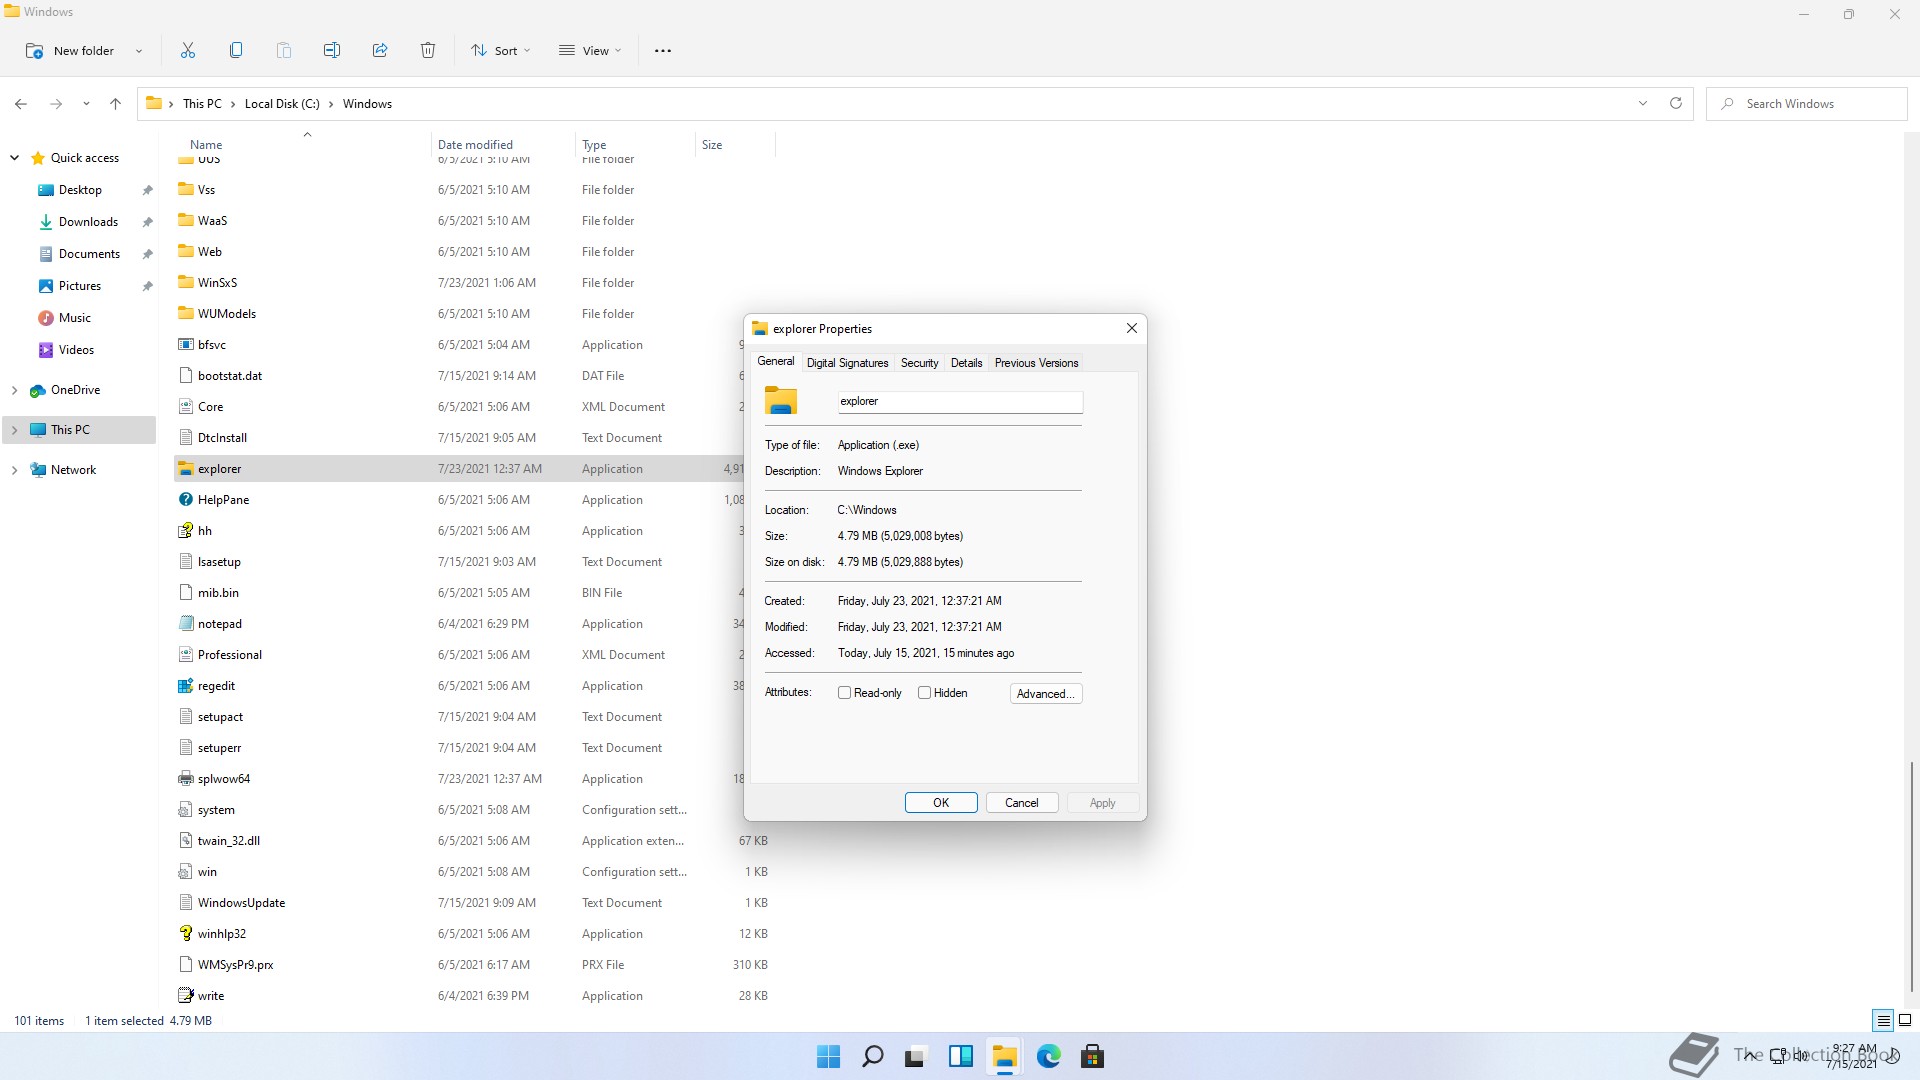Open the Start menu on taskbar
This screenshot has width=1920, height=1080.
pyautogui.click(x=829, y=1056)
